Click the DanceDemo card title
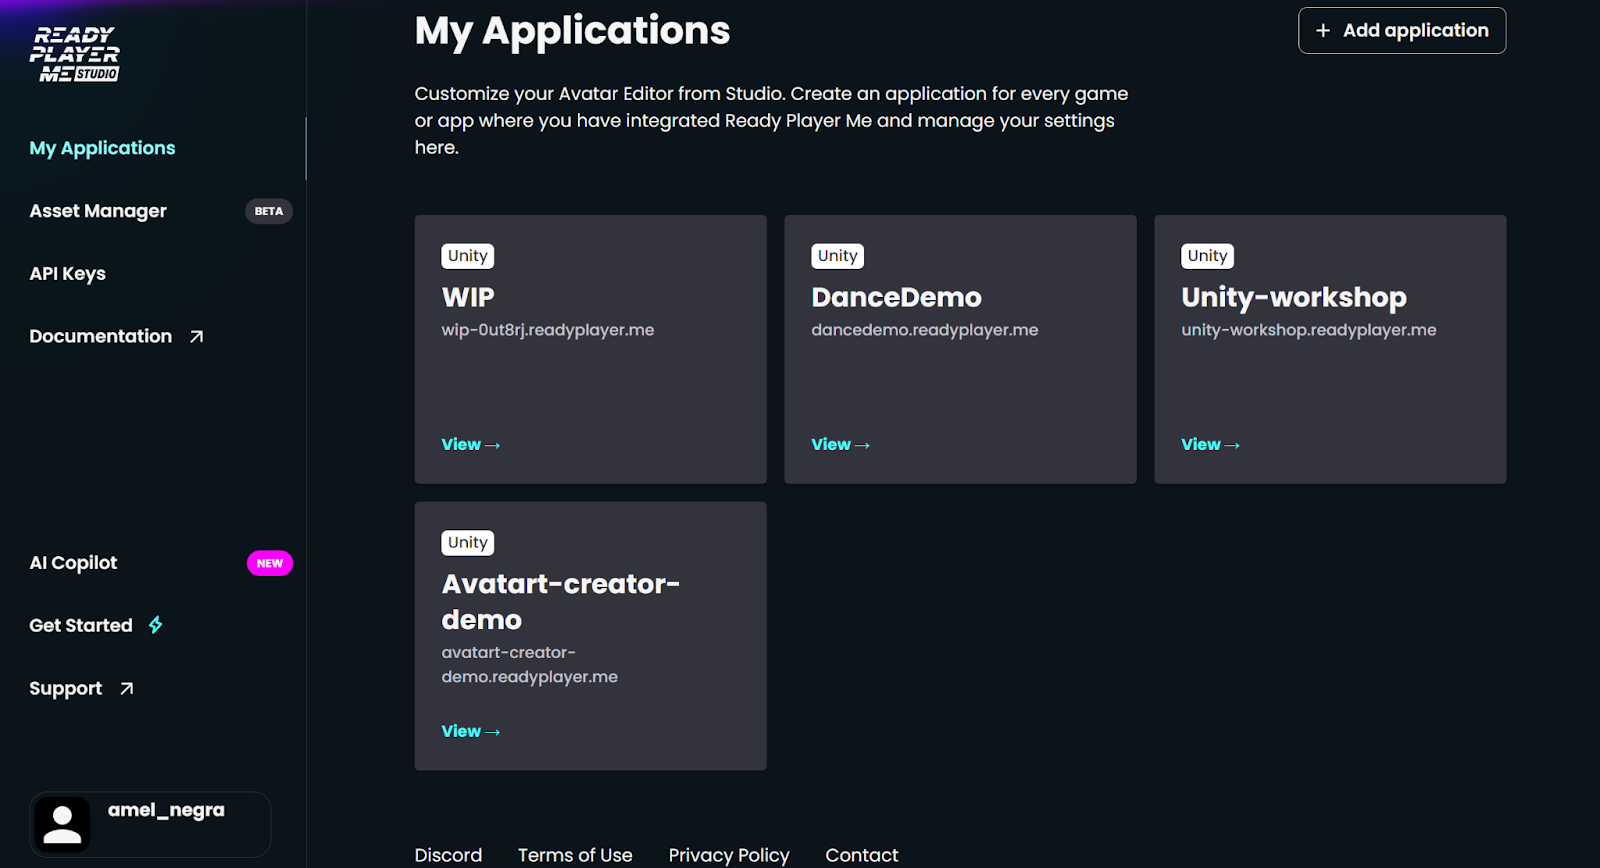This screenshot has width=1600, height=868. (897, 297)
